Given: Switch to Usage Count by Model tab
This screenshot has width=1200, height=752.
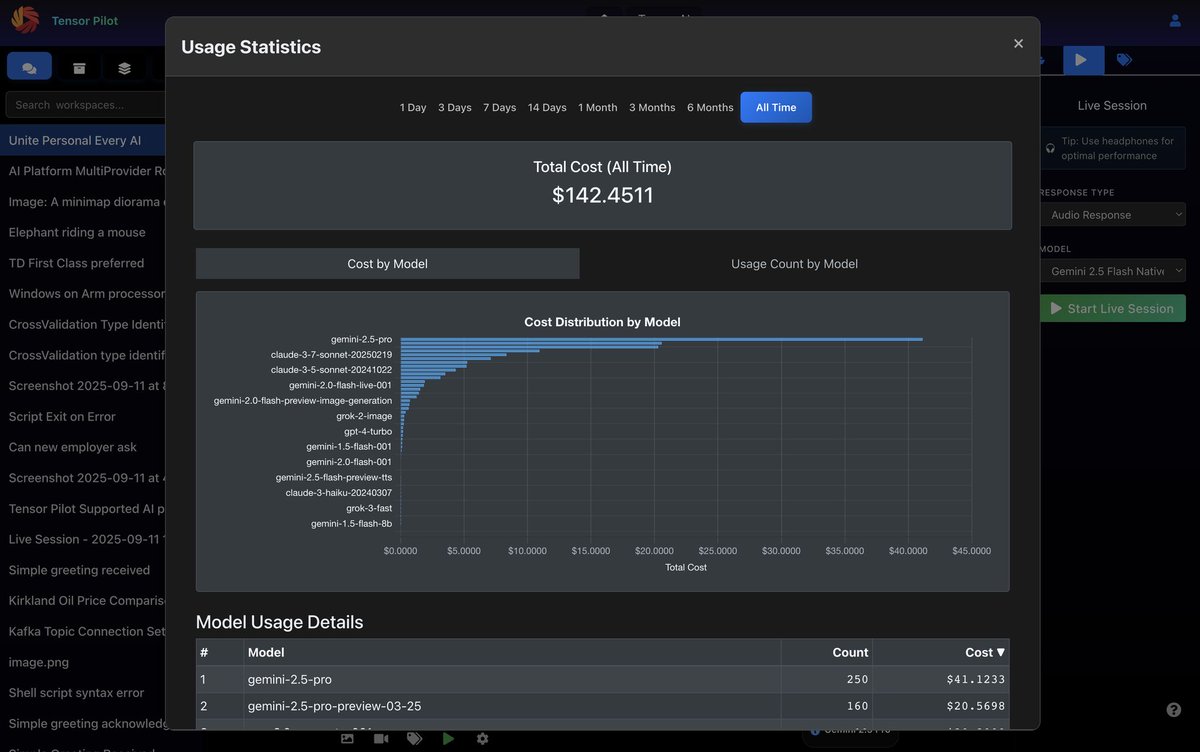Looking at the screenshot, I should point(794,264).
